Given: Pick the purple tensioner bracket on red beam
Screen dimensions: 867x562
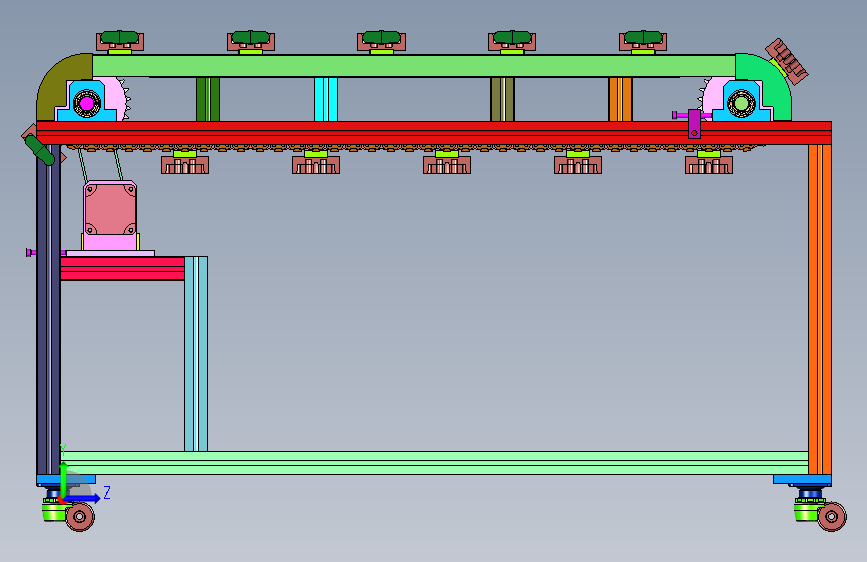Looking at the screenshot, I should click(x=694, y=124).
